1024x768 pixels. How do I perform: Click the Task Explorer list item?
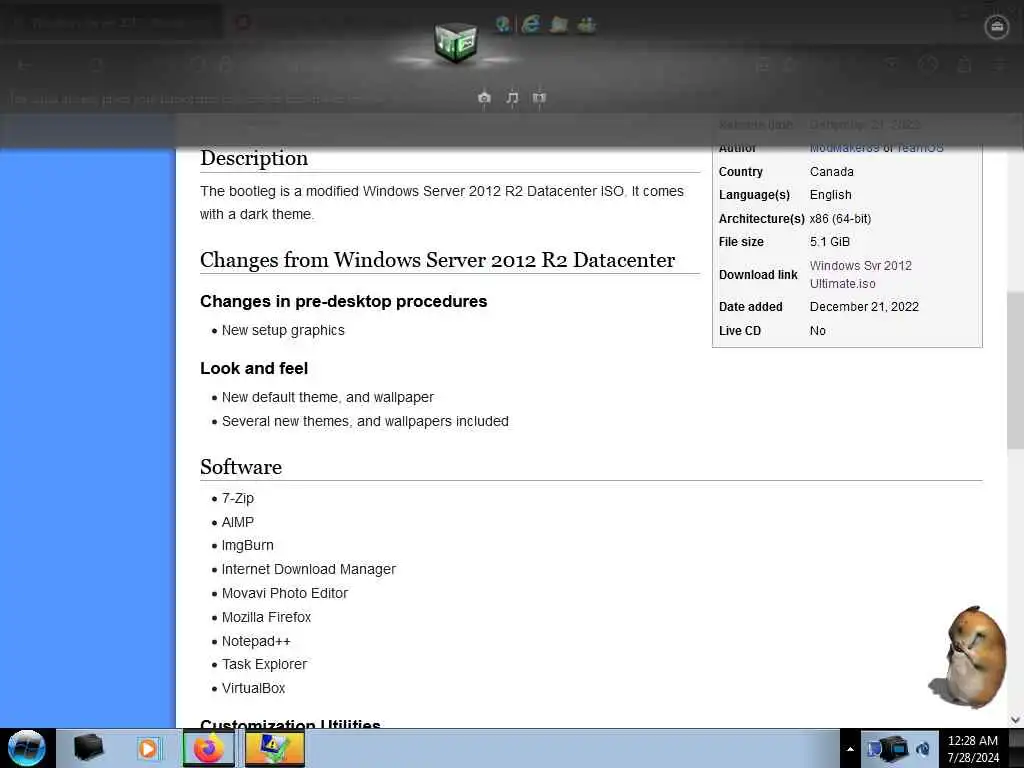pyautogui.click(x=264, y=664)
